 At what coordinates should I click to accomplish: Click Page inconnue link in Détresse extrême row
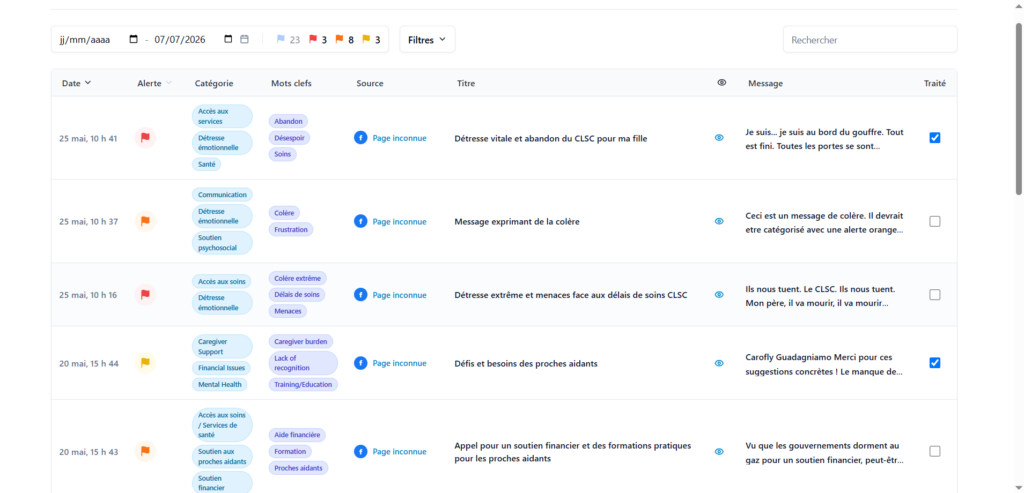click(399, 294)
